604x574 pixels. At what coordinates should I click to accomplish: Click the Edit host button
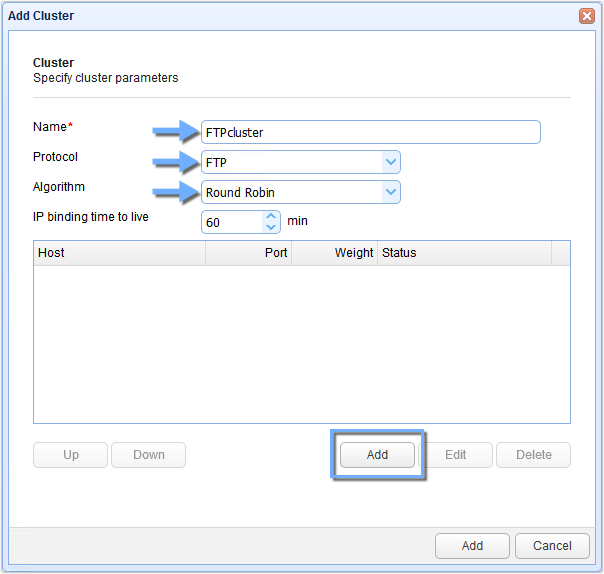(455, 455)
